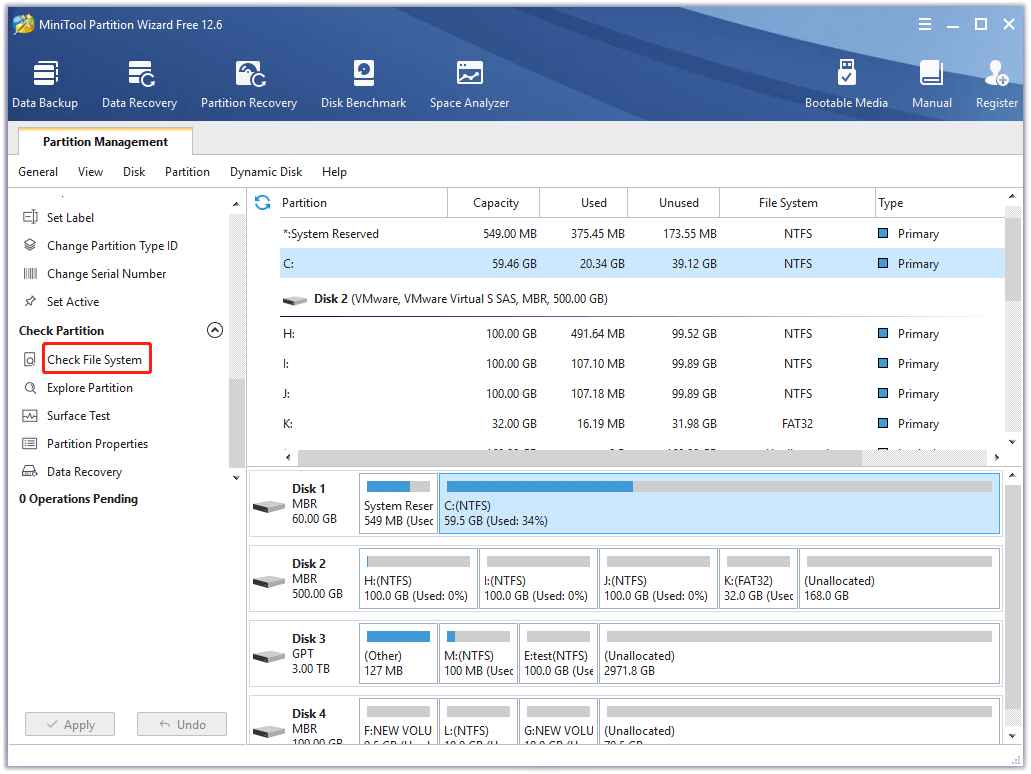Select the Disk 3 drive icon in disk map
This screenshot has width=1031, height=774.
(269, 656)
